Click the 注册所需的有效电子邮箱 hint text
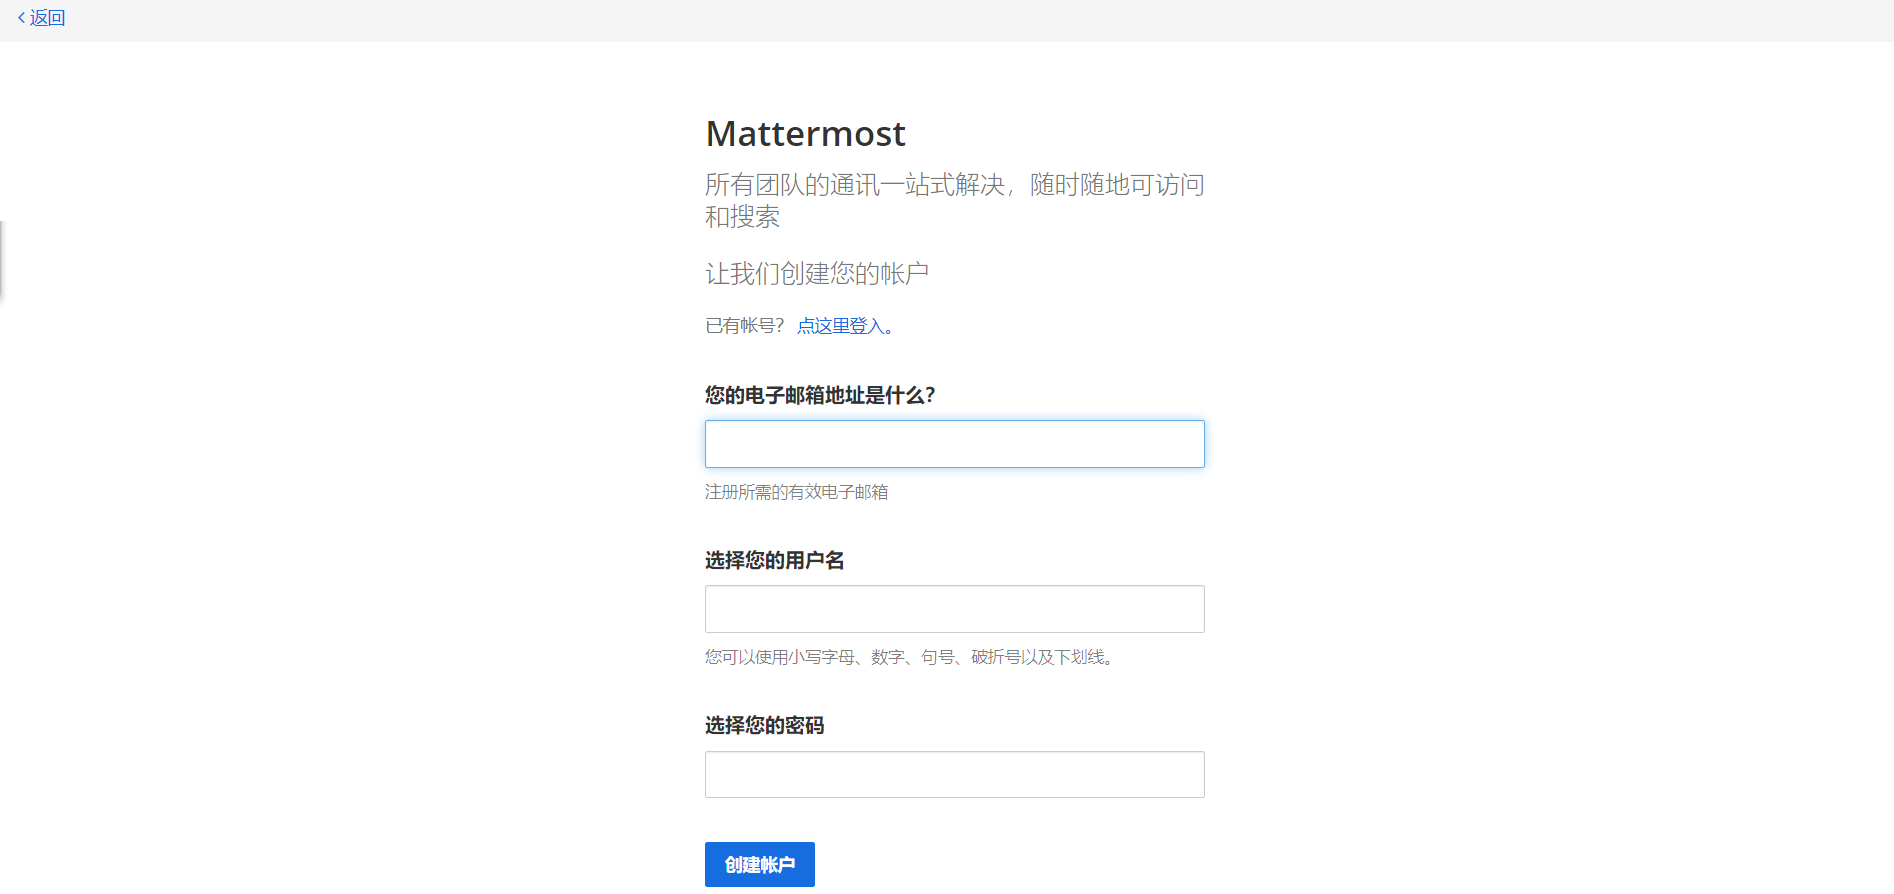Viewport: 1894px width, 894px height. tap(796, 492)
